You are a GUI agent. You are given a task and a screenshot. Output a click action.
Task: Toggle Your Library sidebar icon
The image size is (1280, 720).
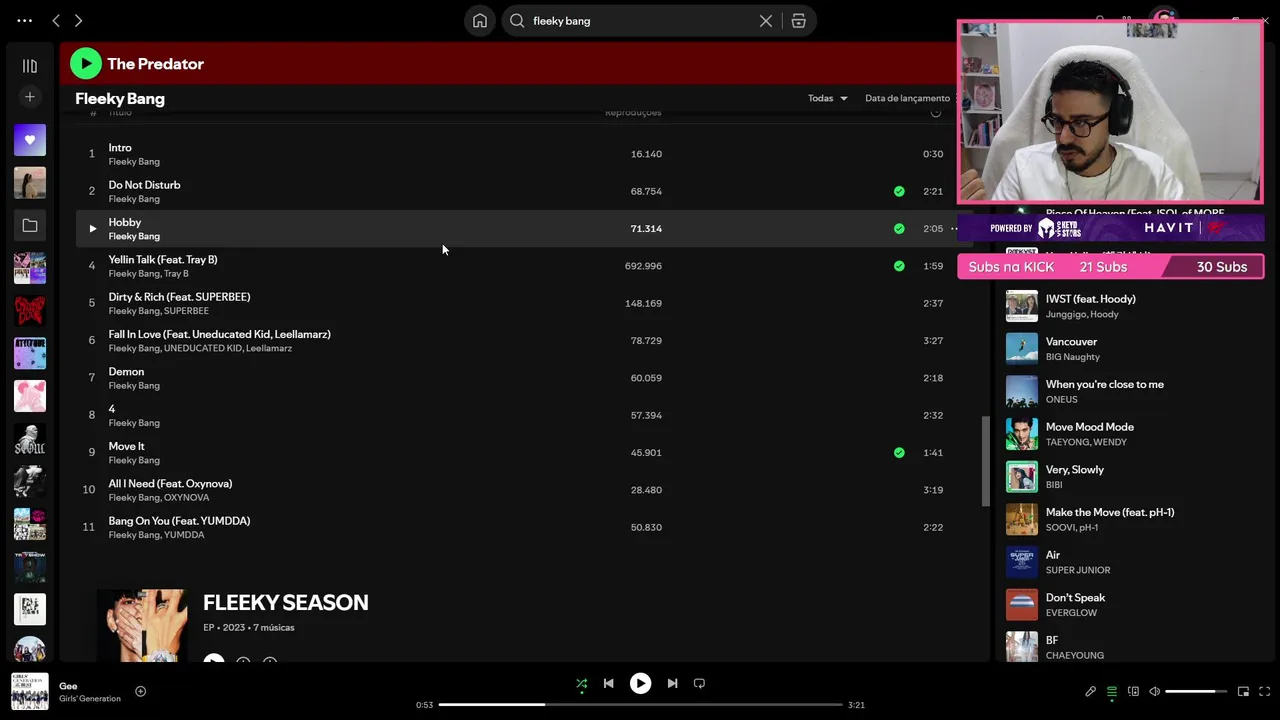tap(30, 66)
